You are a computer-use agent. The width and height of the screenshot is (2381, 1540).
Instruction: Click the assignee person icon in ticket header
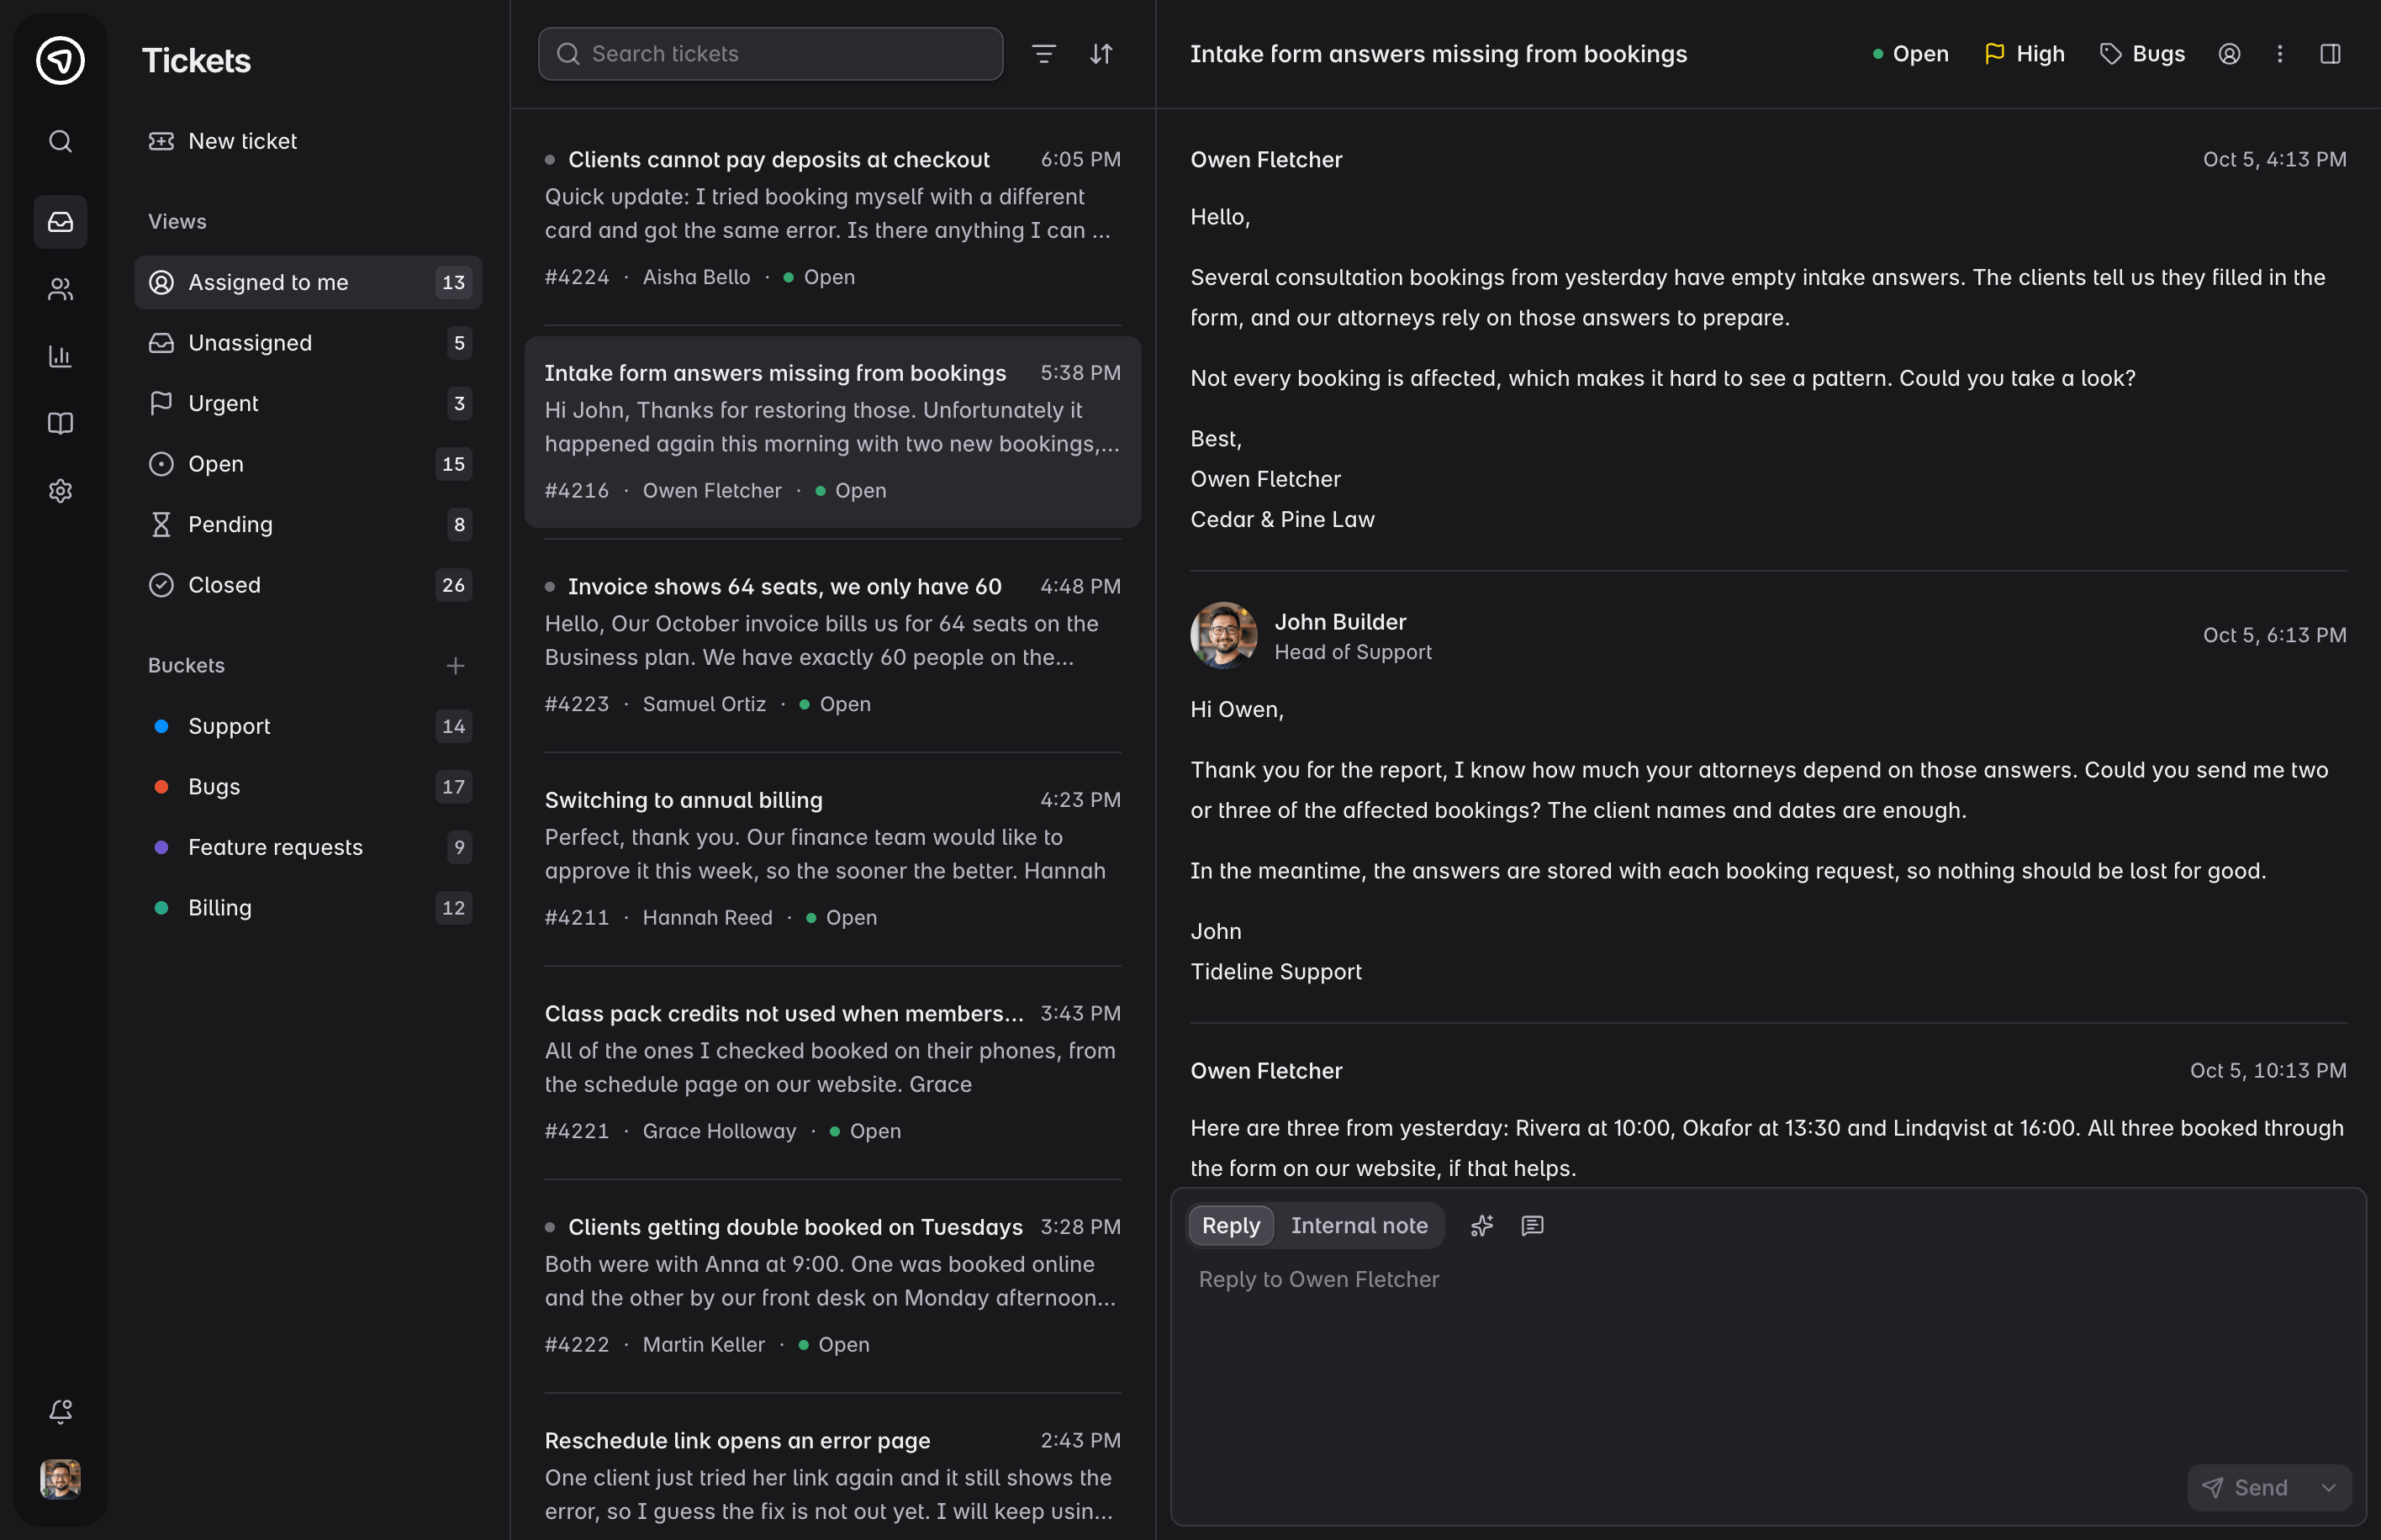pos(2229,54)
